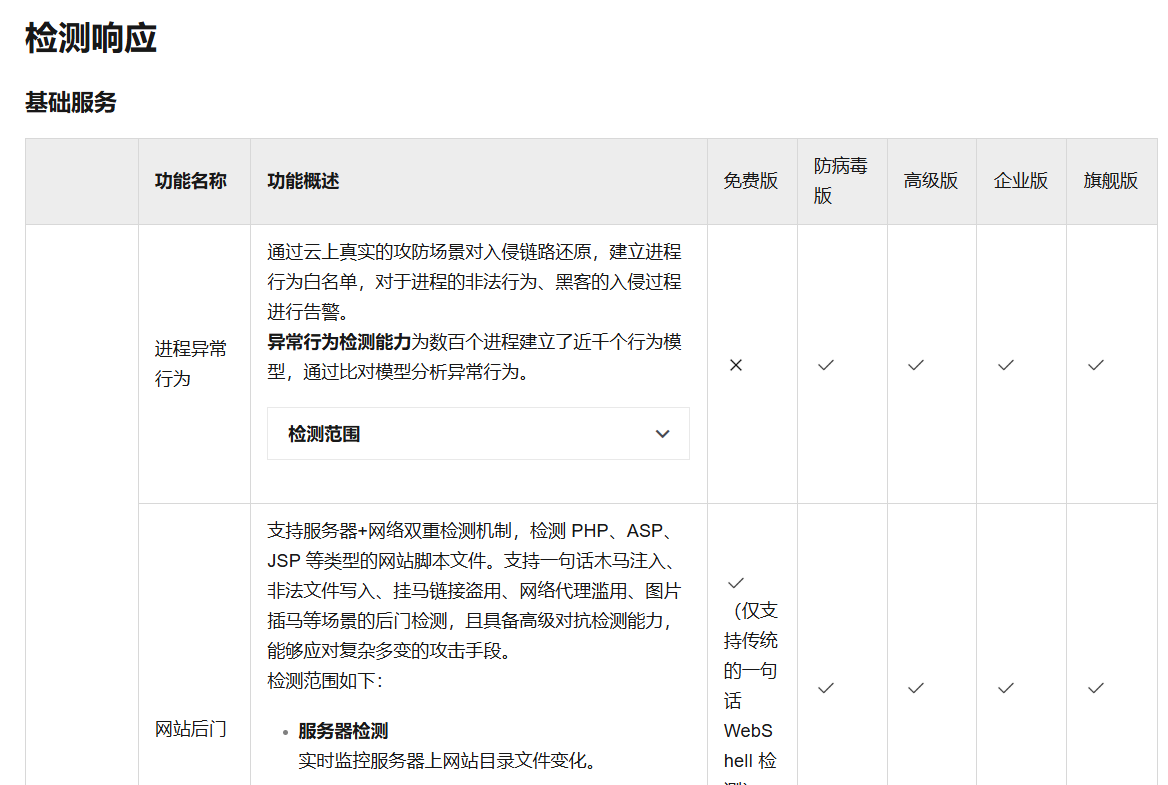This screenshot has width=1168, height=785.
Task: Click the 企业版 checkmark in 网站后门 row
Action: 1006,688
